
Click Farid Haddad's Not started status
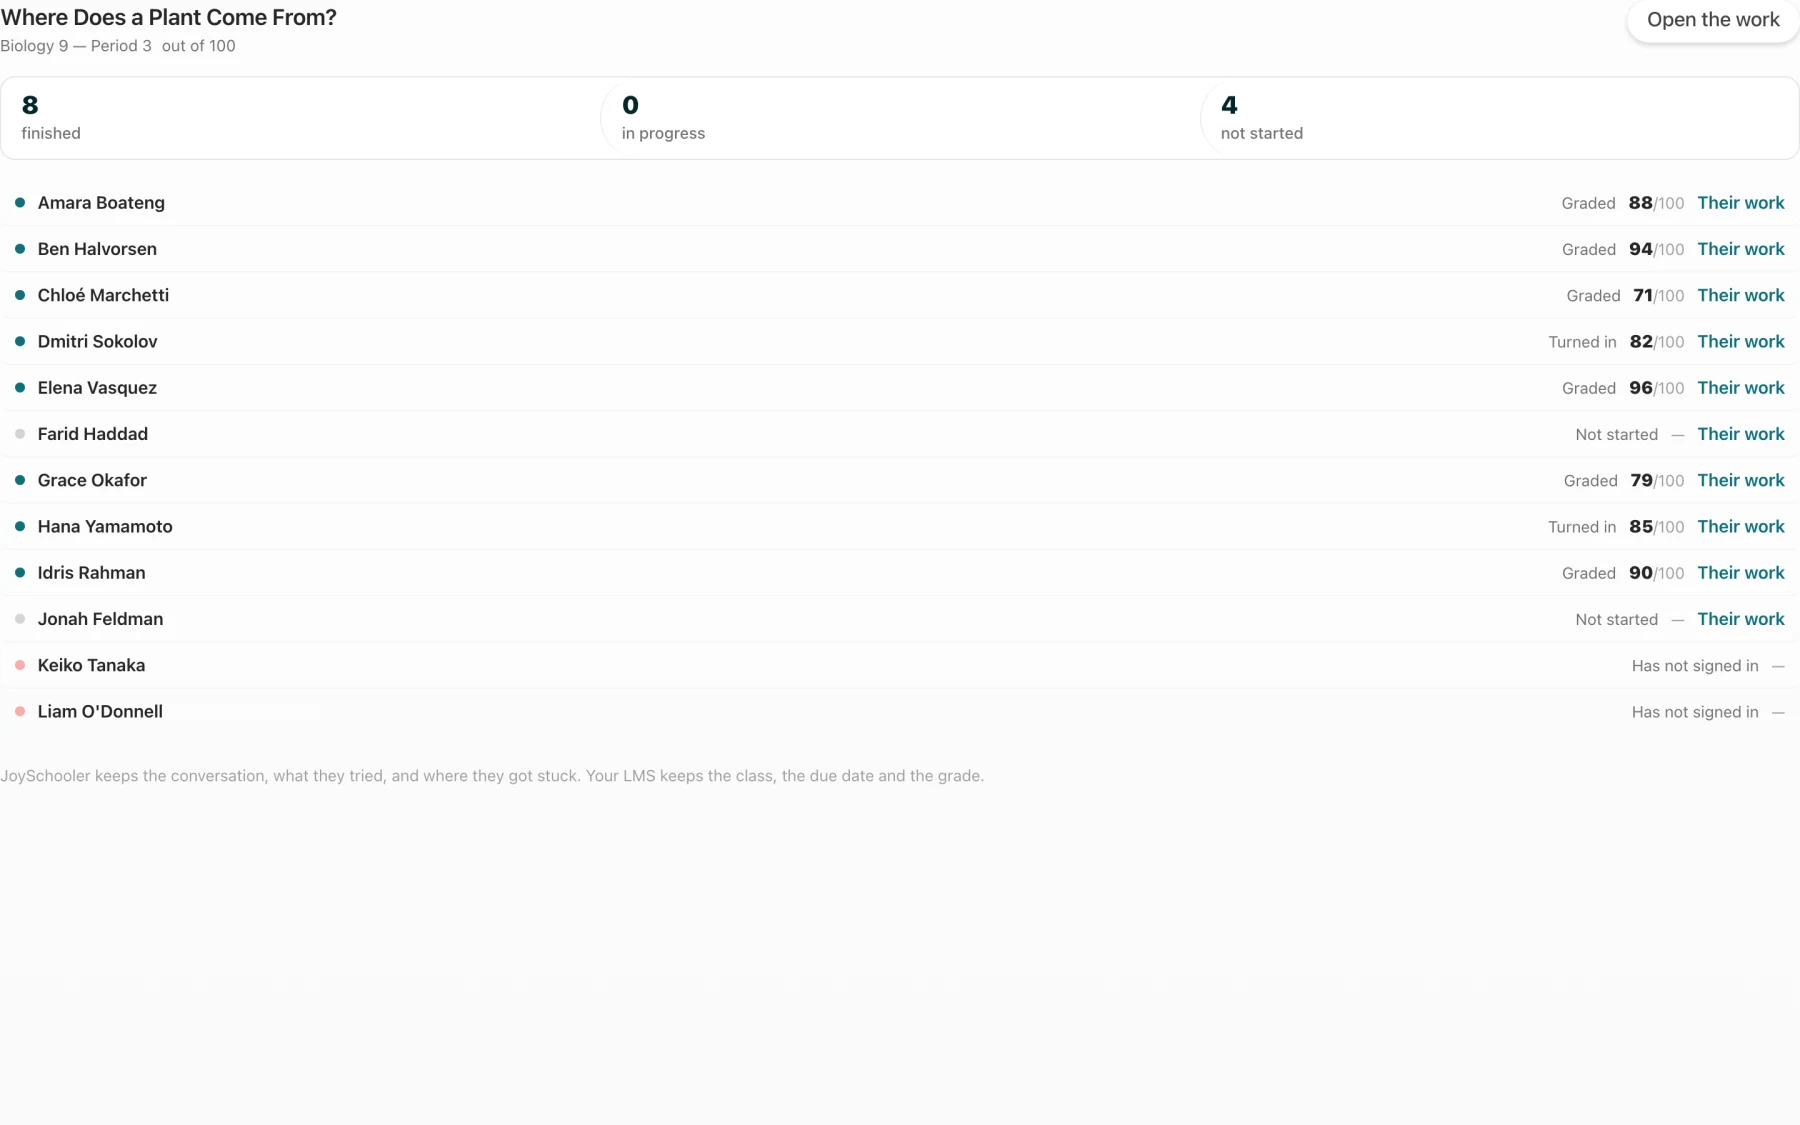pos(1616,435)
